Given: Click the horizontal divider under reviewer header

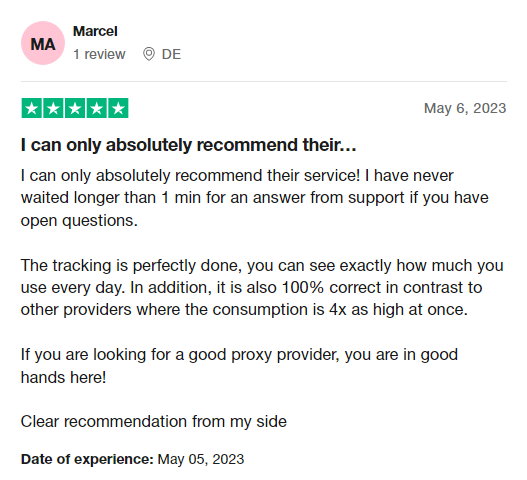Looking at the screenshot, I should (264, 81).
